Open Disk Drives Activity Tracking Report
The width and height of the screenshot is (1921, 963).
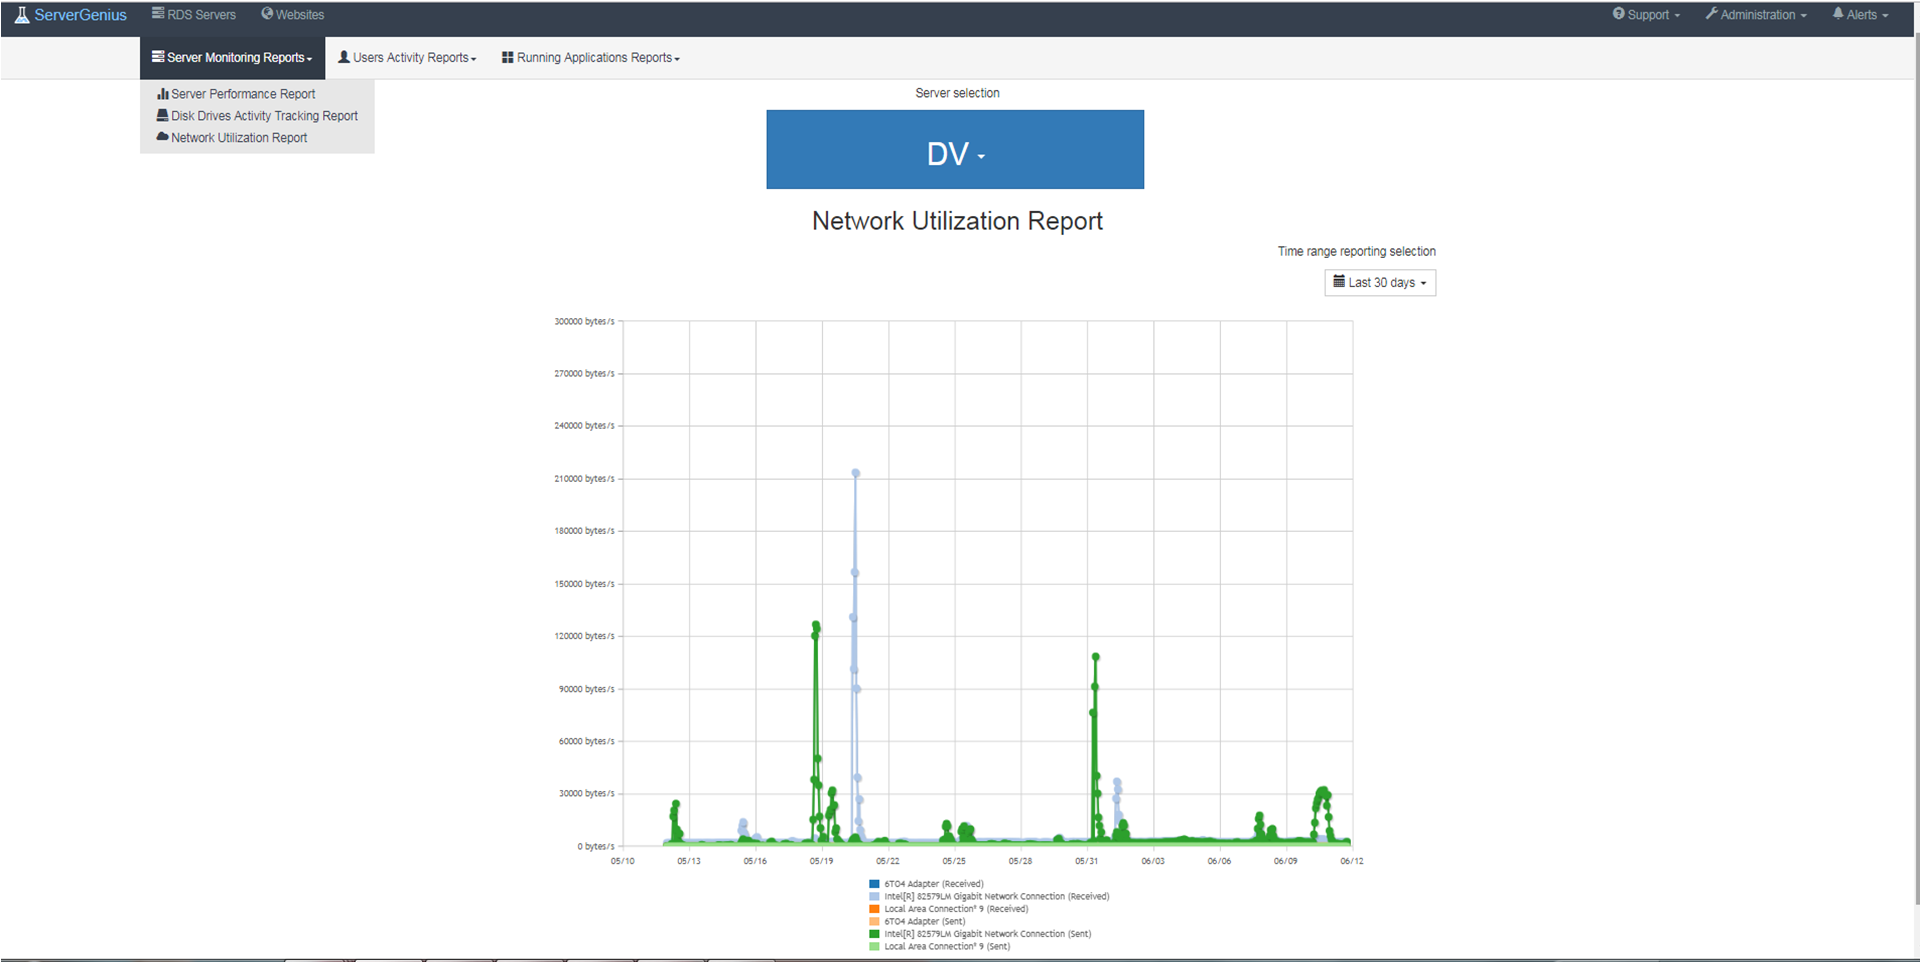pos(264,116)
